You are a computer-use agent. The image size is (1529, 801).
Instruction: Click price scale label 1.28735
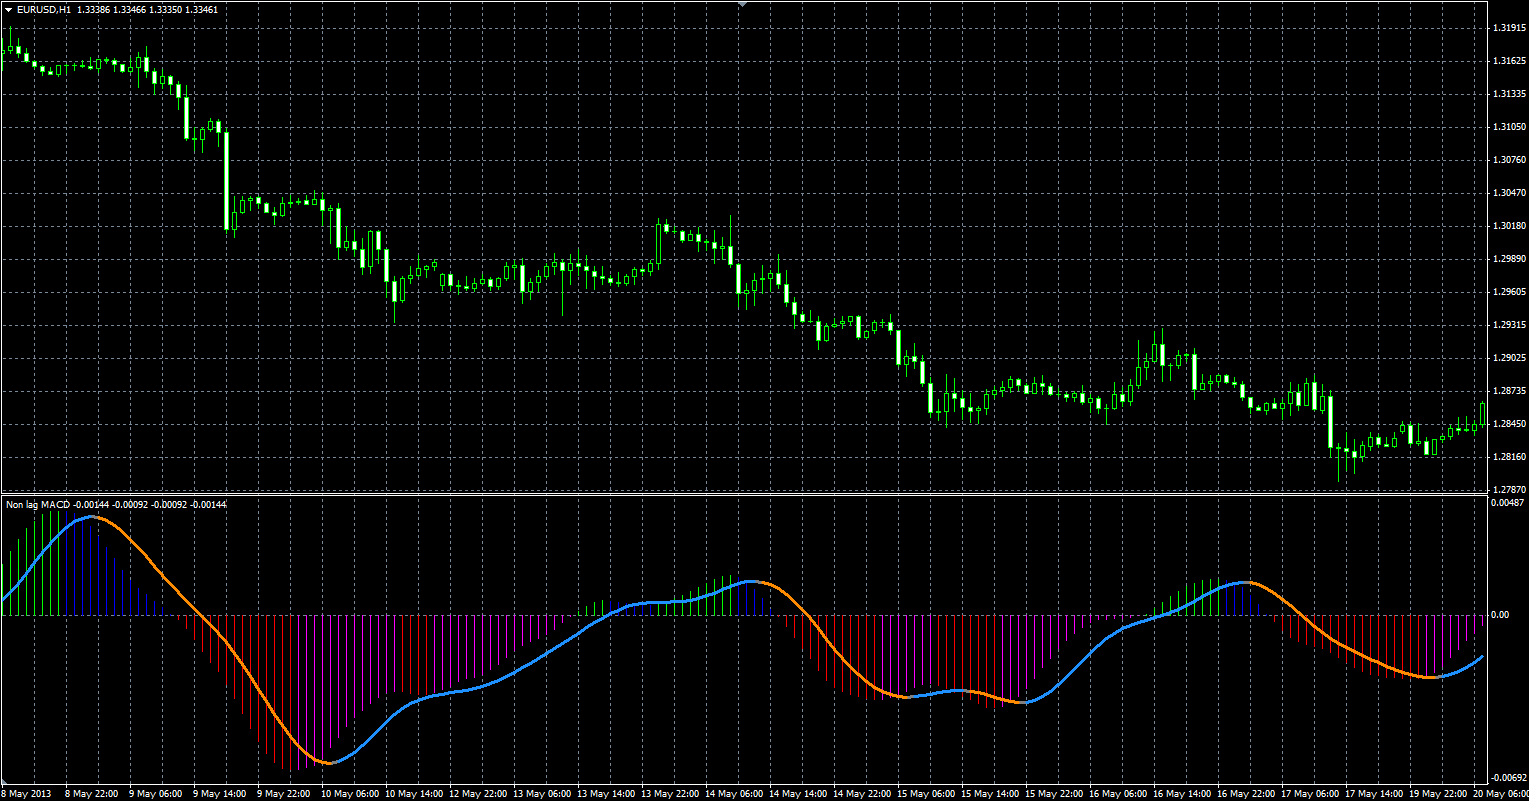(1509, 390)
